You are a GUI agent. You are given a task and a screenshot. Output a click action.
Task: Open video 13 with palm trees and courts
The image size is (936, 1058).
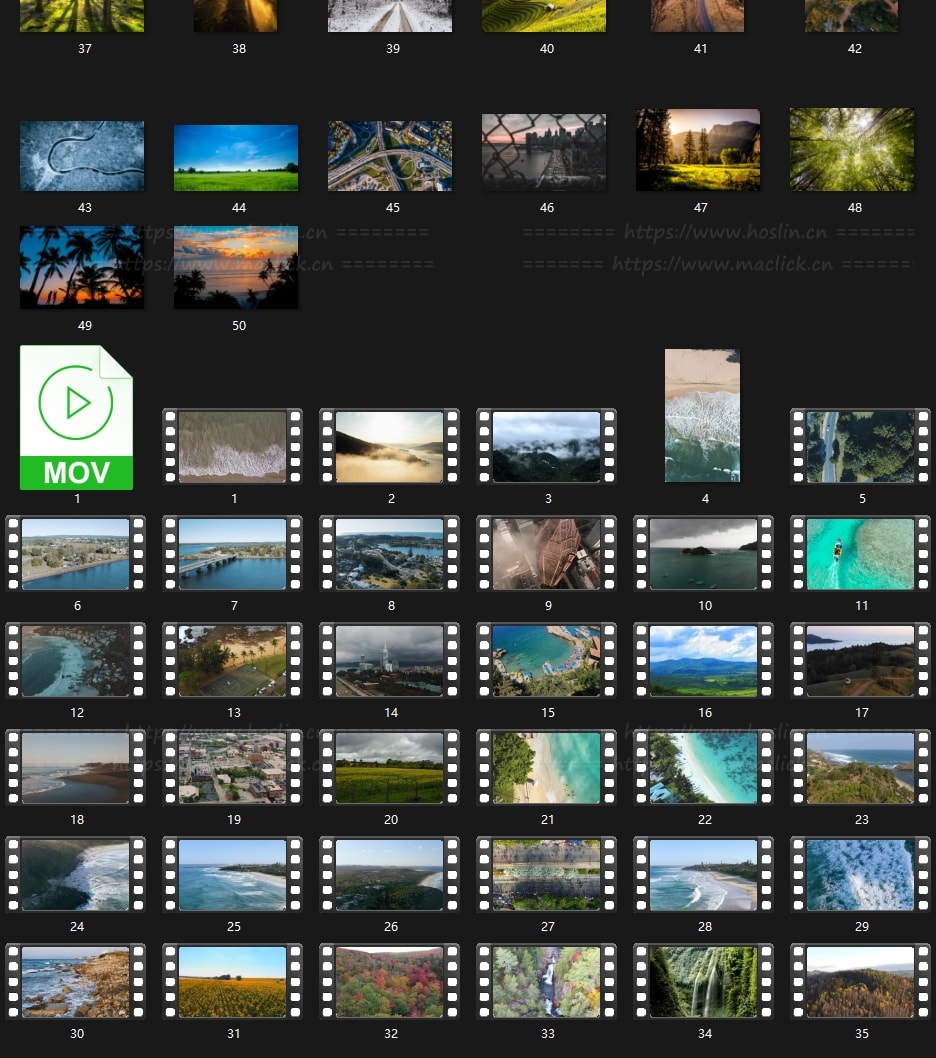[233, 660]
